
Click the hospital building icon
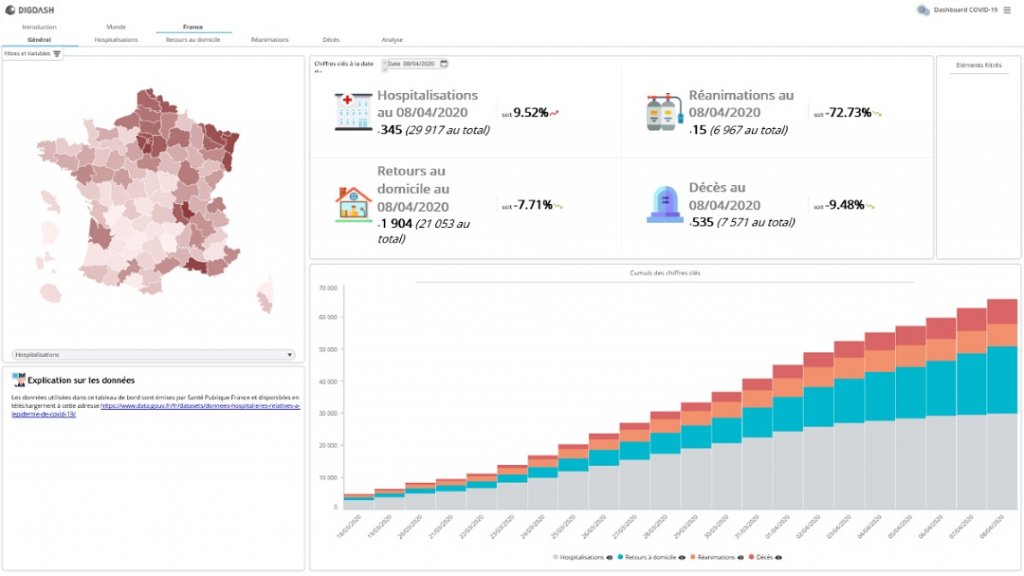click(x=353, y=112)
